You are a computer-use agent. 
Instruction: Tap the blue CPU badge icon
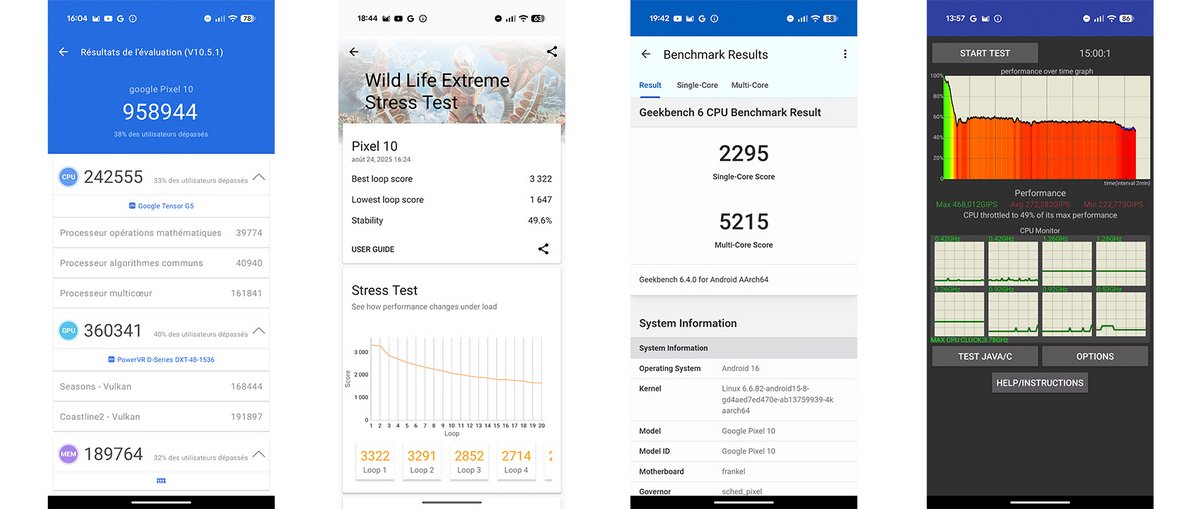tap(68, 177)
